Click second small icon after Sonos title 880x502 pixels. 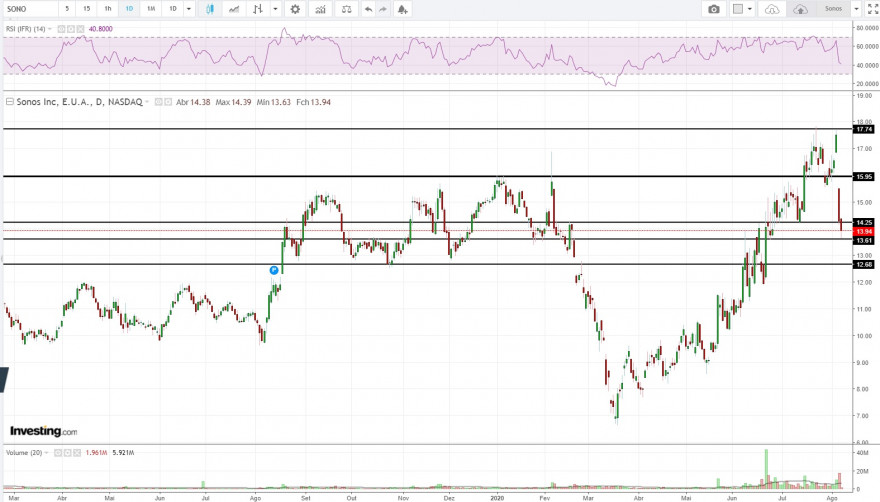coord(167,102)
